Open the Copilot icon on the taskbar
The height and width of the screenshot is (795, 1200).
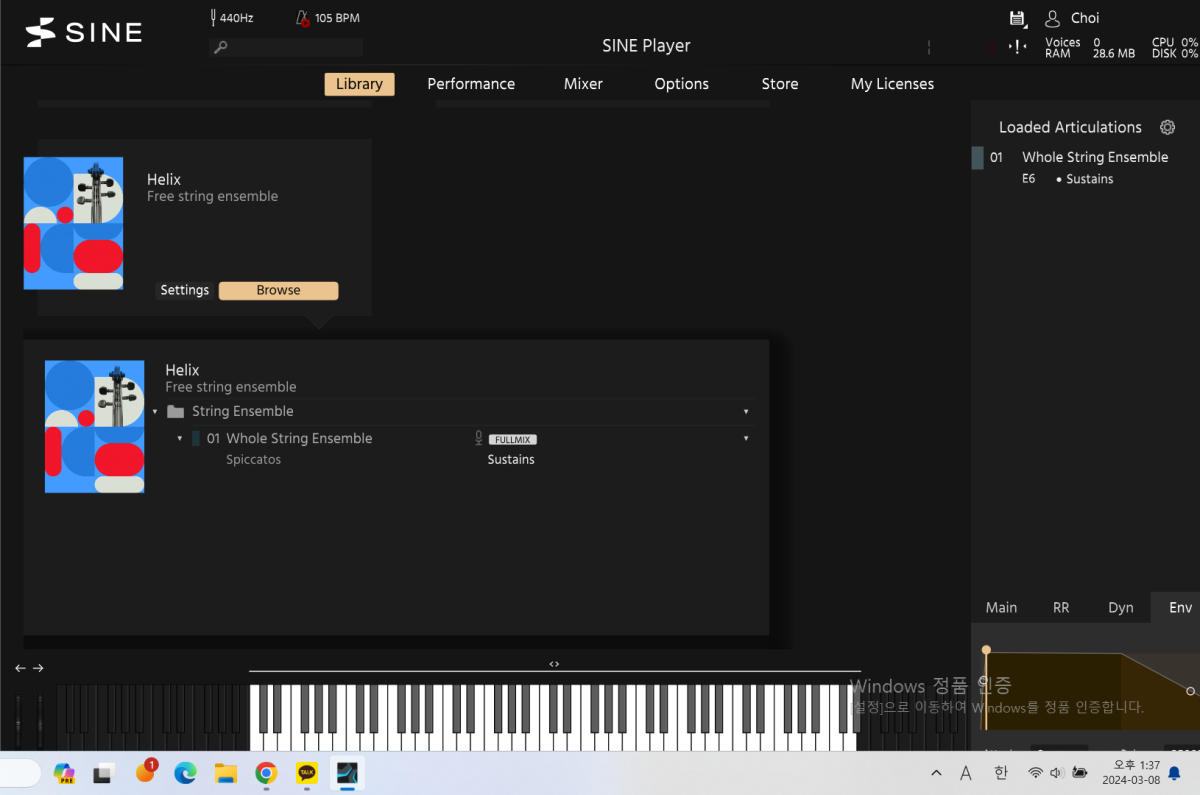click(x=65, y=773)
